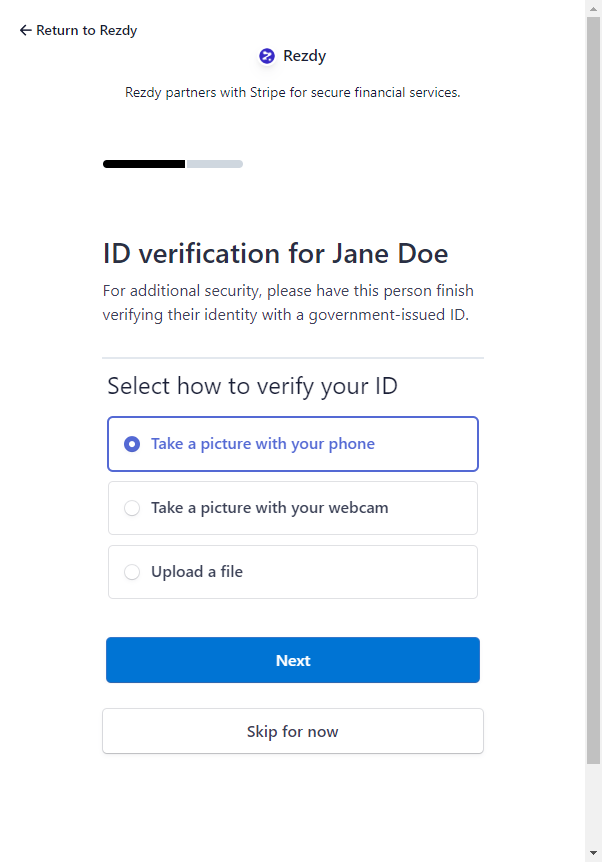The image size is (602, 862).
Task: Choose the 'Take a picture with your phone' label
Action: coord(263,444)
